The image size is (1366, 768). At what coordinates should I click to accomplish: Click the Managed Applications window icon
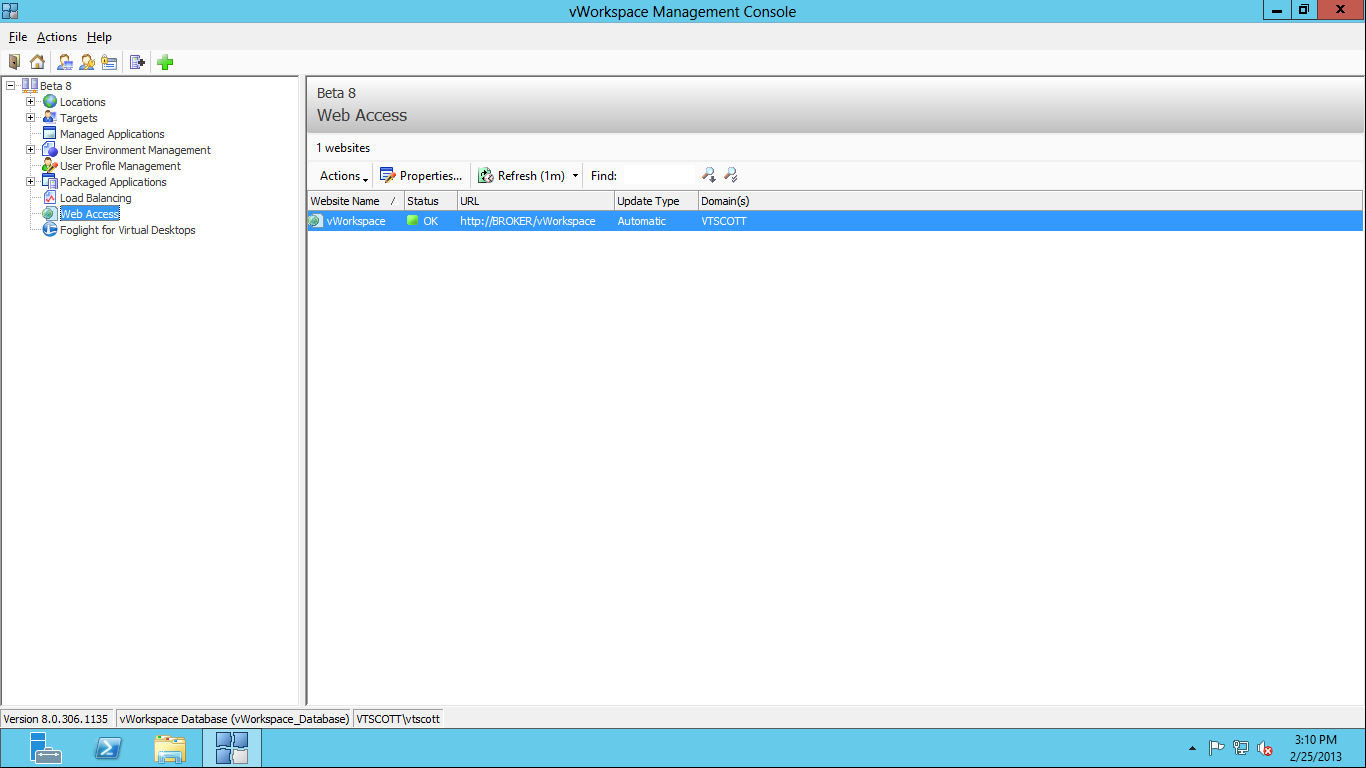tap(50, 134)
